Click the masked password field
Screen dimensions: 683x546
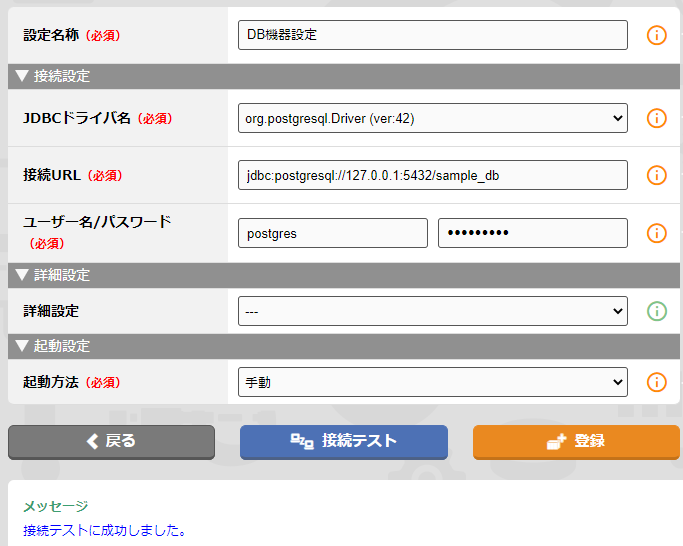click(x=532, y=233)
